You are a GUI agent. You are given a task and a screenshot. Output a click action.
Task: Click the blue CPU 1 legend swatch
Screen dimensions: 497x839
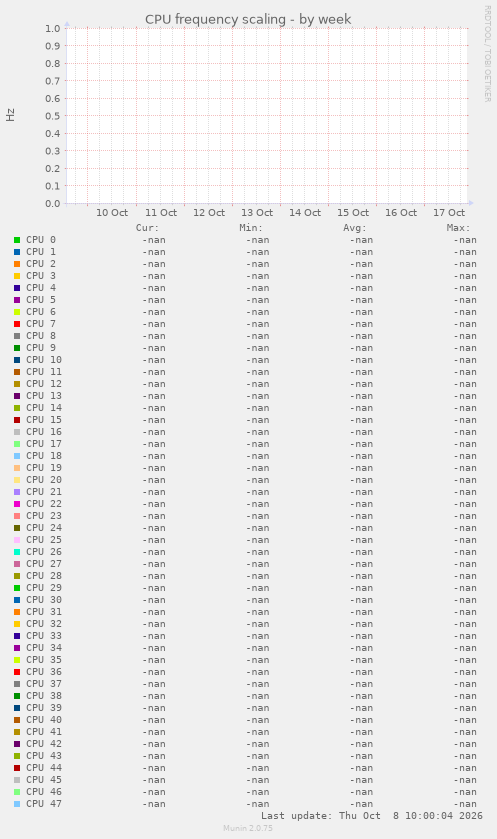point(17,251)
